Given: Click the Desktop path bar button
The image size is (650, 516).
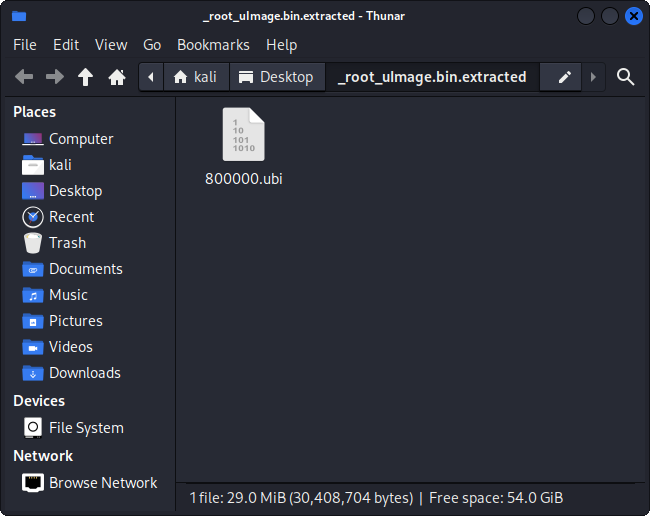Looking at the screenshot, I should click(276, 77).
